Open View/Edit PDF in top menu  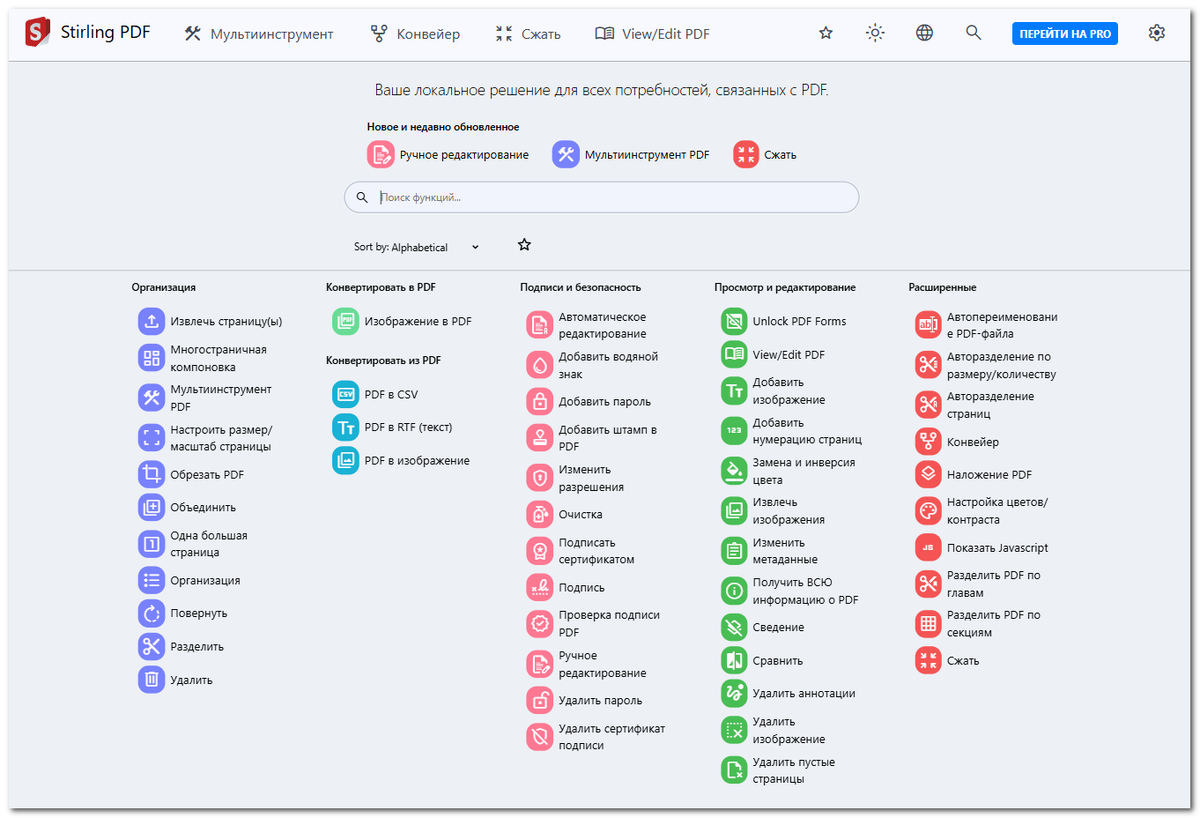tap(652, 33)
